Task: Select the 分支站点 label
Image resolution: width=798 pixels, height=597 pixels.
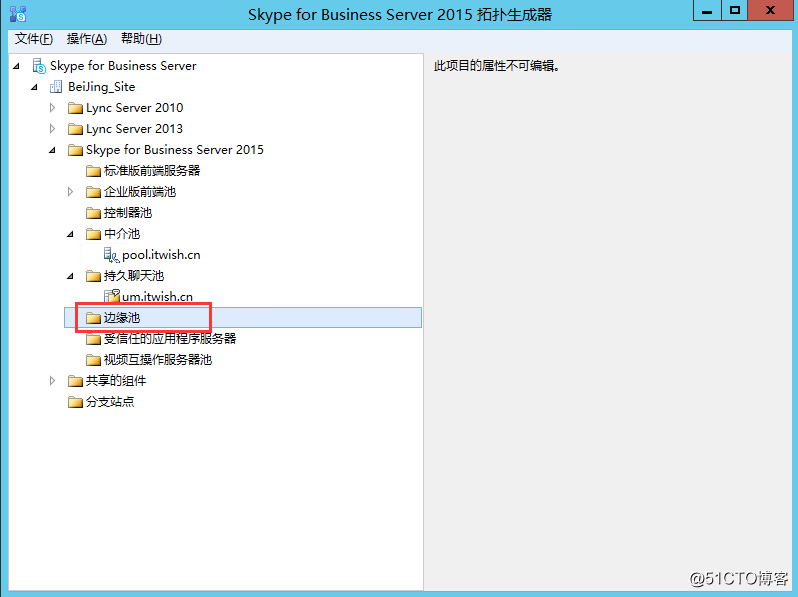Action: pyautogui.click(x=109, y=402)
